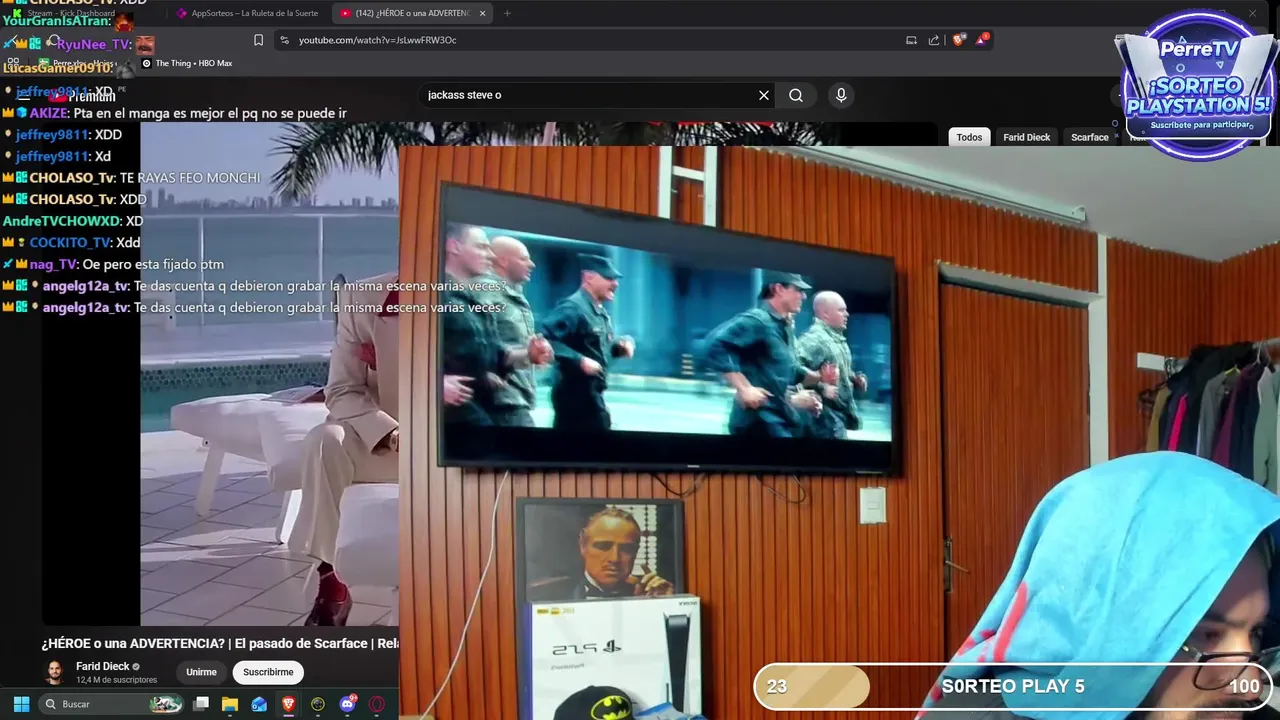1280x720 pixels.
Task: Select the Brave browser taskbar icon
Action: pos(289,704)
